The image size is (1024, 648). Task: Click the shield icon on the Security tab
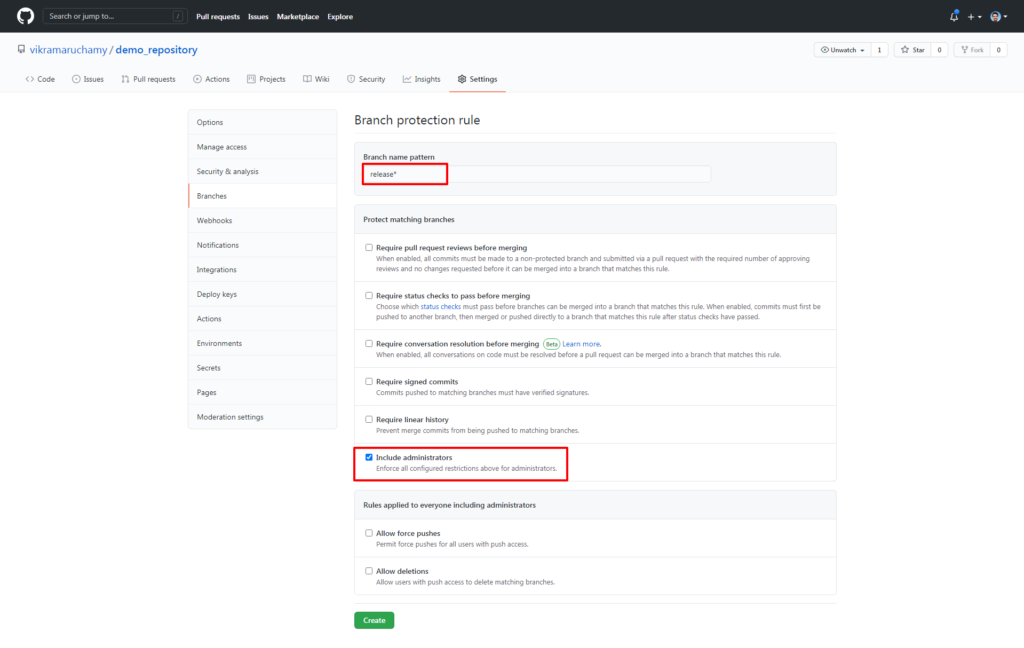pos(349,78)
